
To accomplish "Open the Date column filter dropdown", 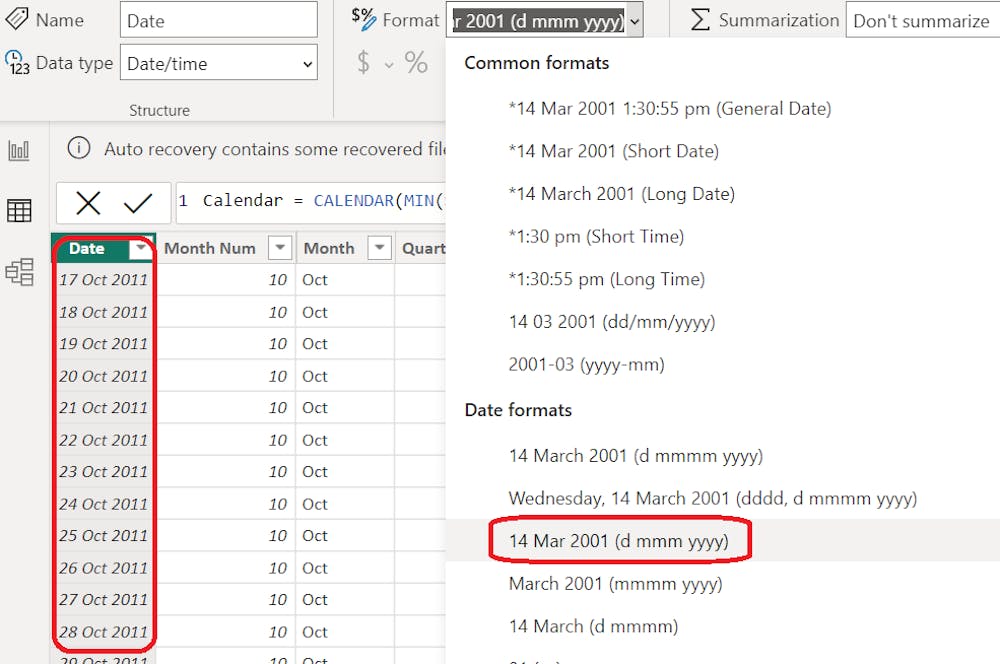I will [141, 248].
